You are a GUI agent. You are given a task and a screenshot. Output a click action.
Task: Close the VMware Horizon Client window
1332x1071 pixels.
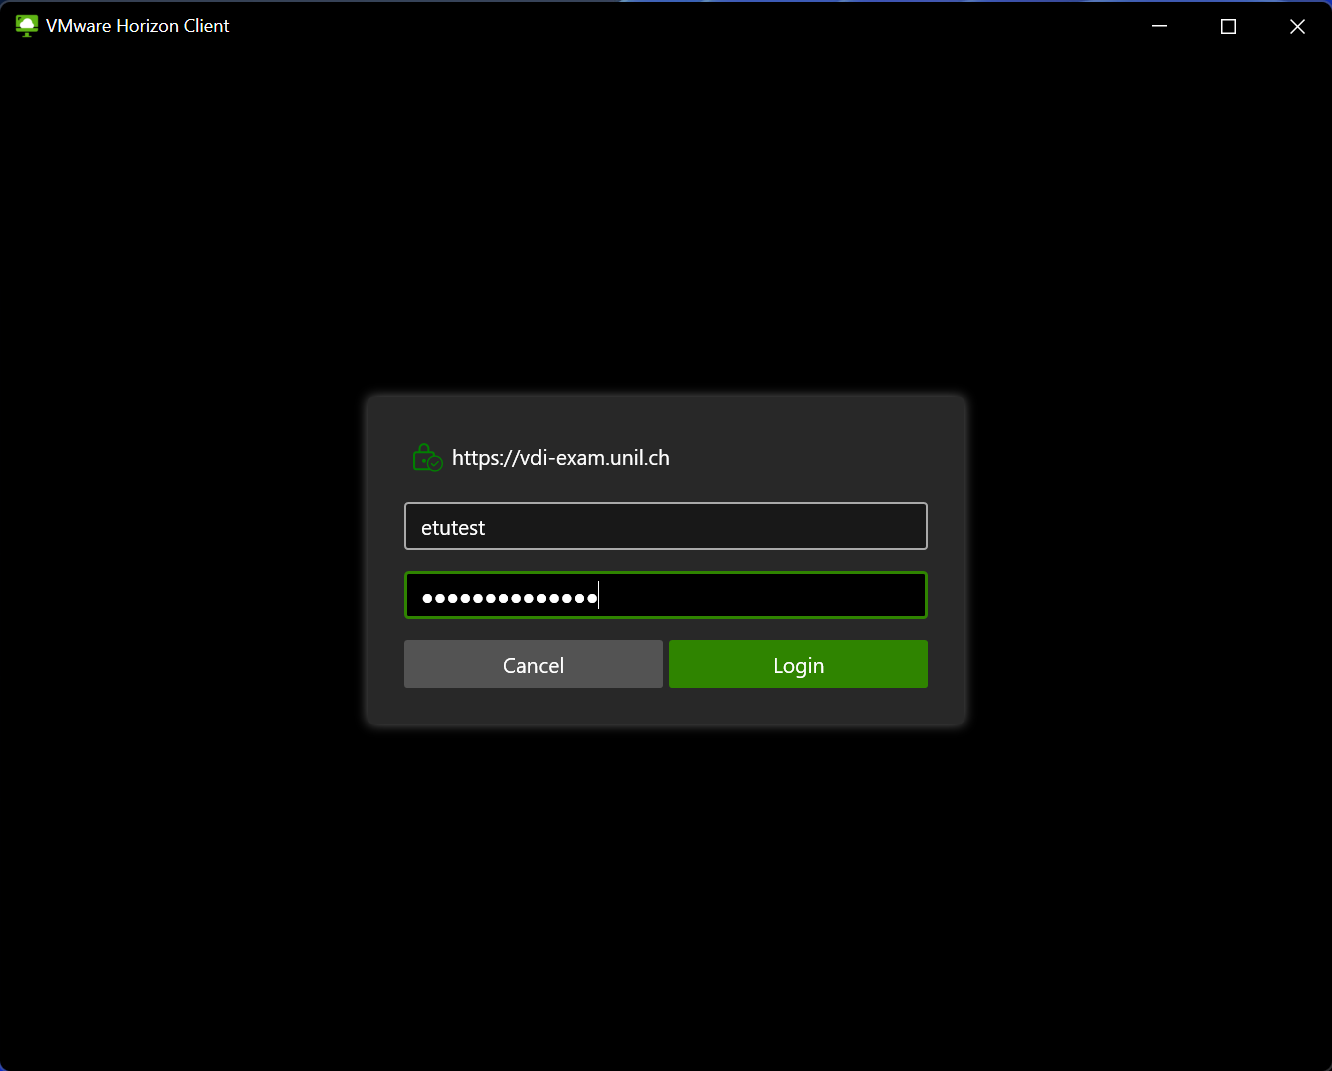point(1297,26)
